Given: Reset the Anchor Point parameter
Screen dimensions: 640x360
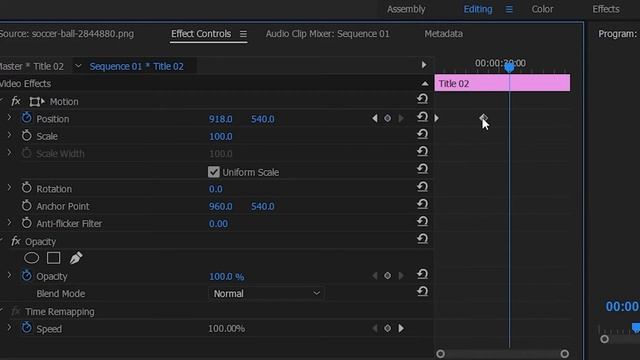Looking at the screenshot, I should click(422, 204).
